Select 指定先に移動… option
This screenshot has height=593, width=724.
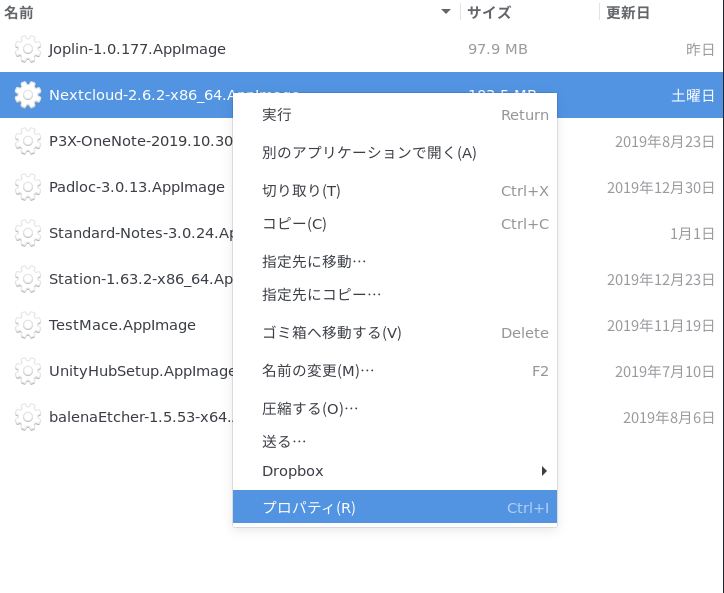[395, 262]
